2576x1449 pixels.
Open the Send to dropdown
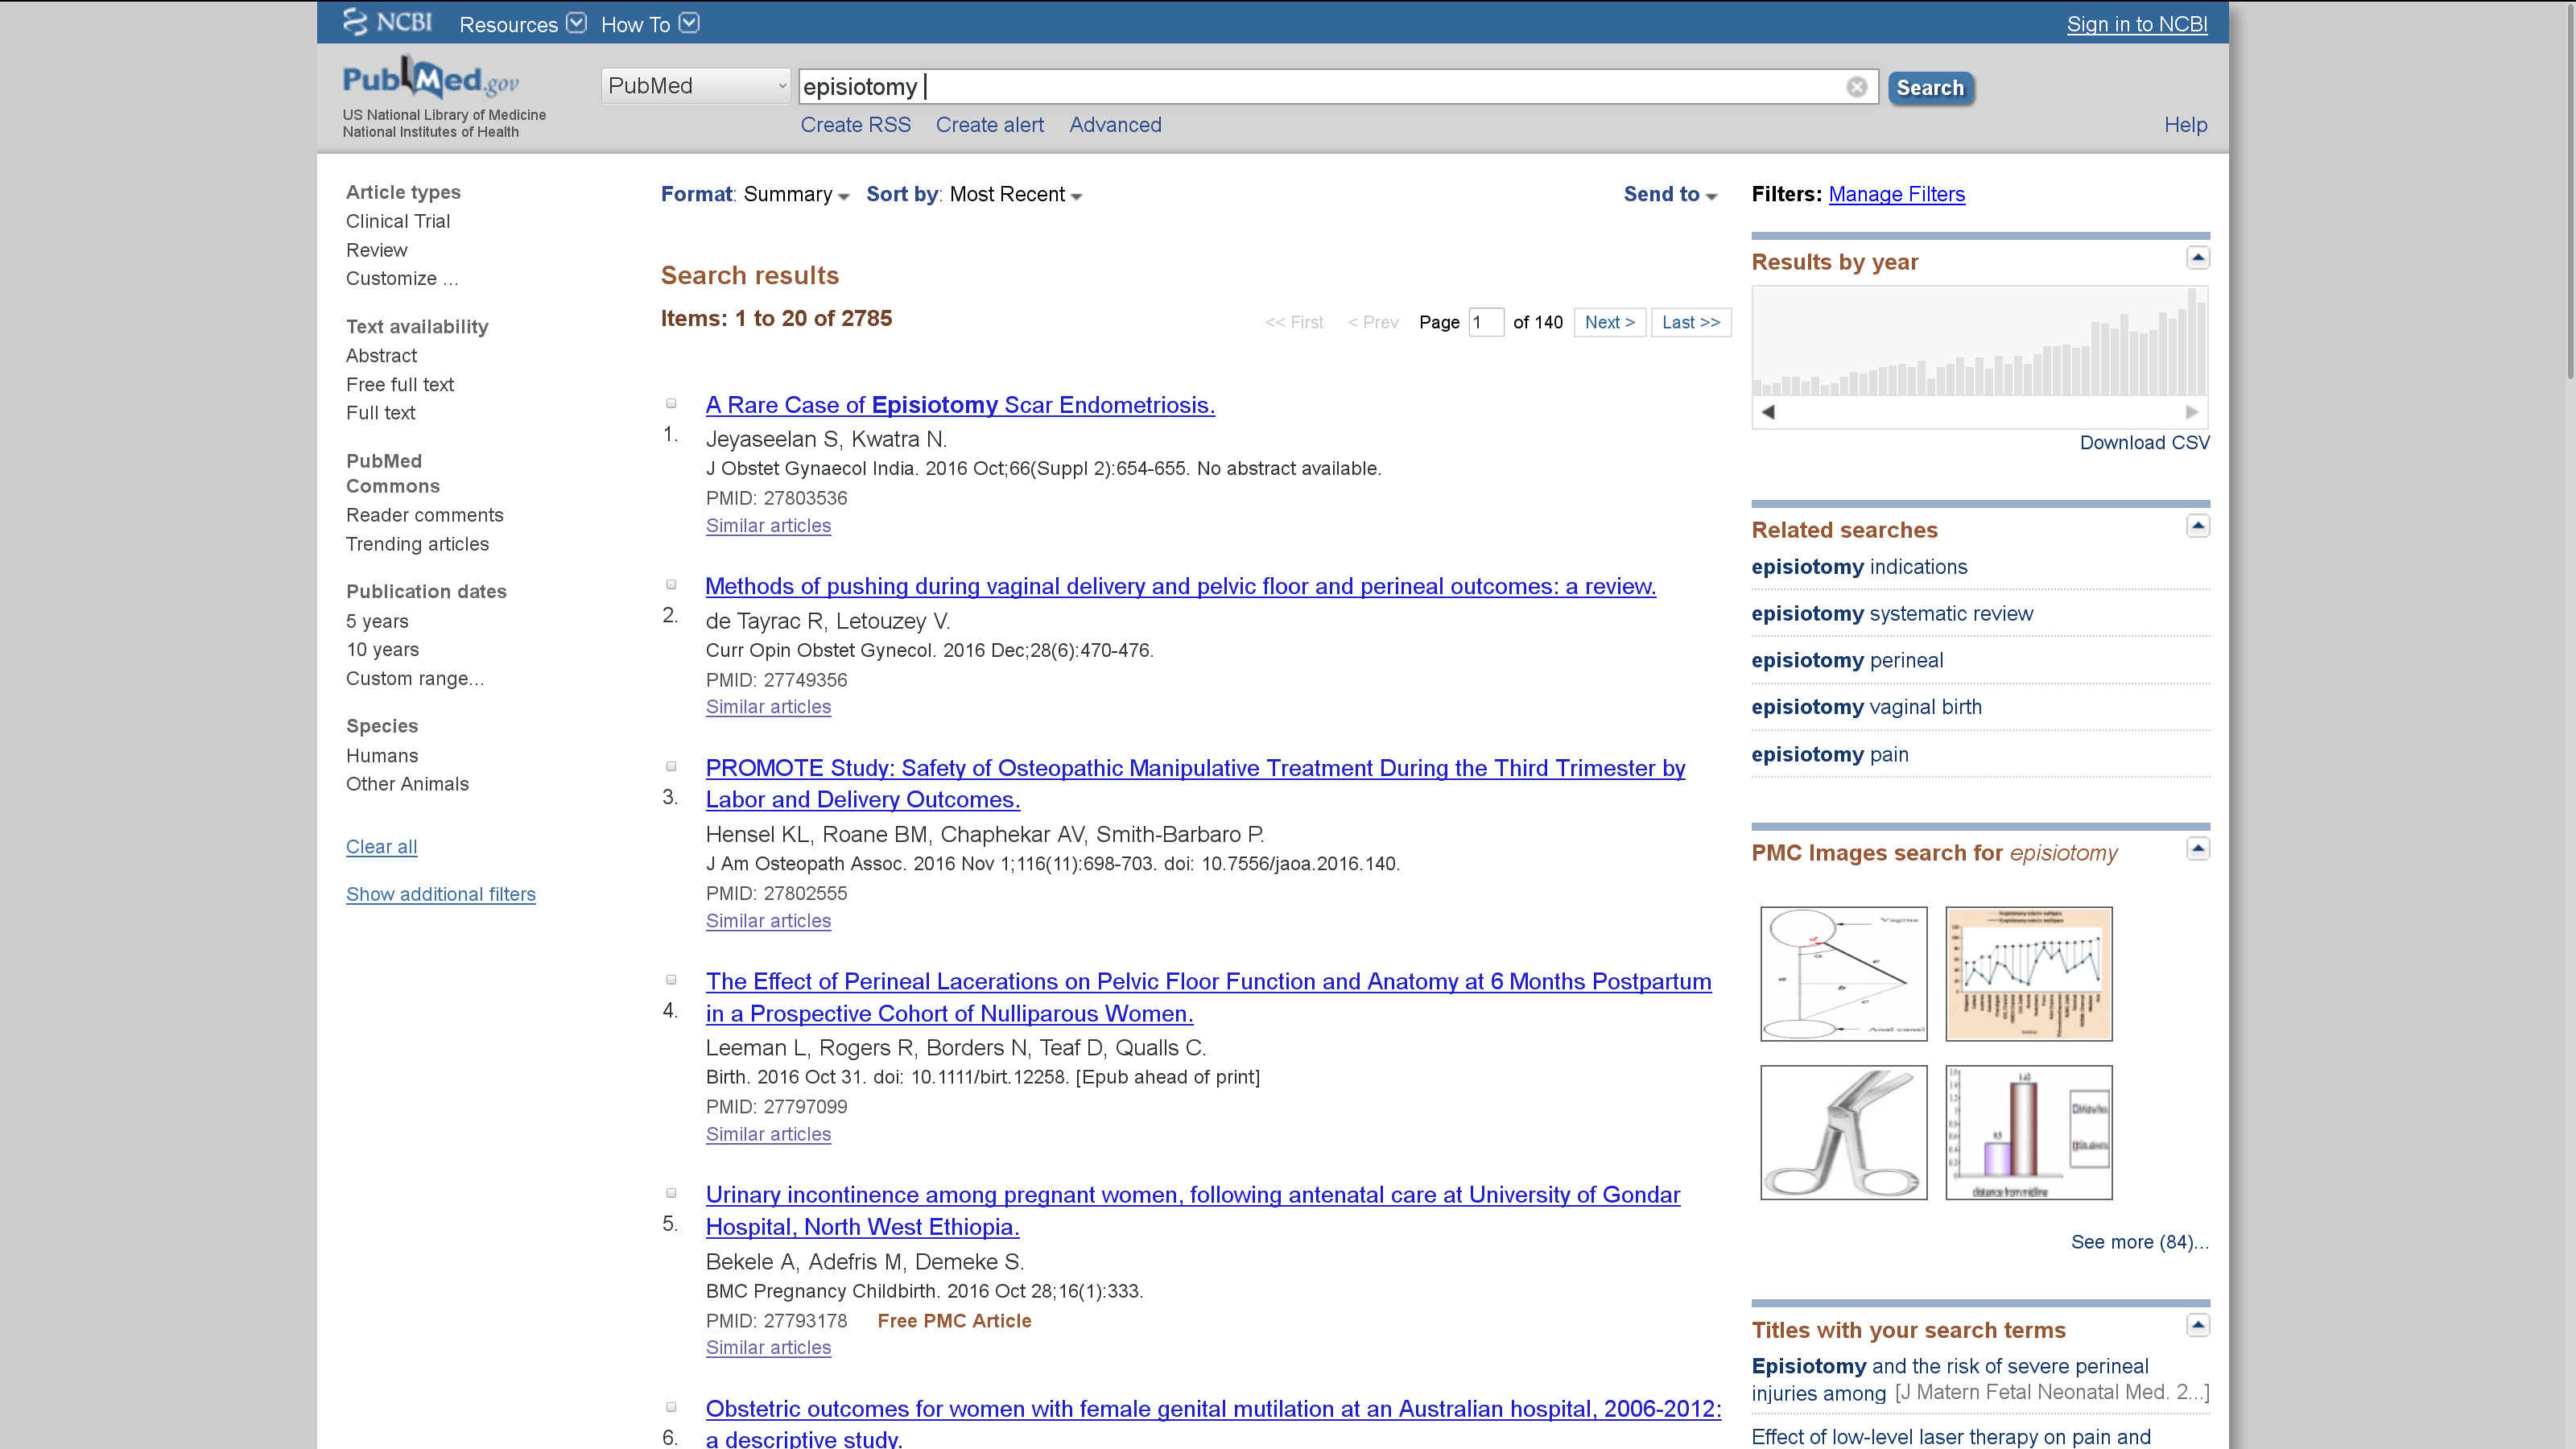[x=1670, y=194]
